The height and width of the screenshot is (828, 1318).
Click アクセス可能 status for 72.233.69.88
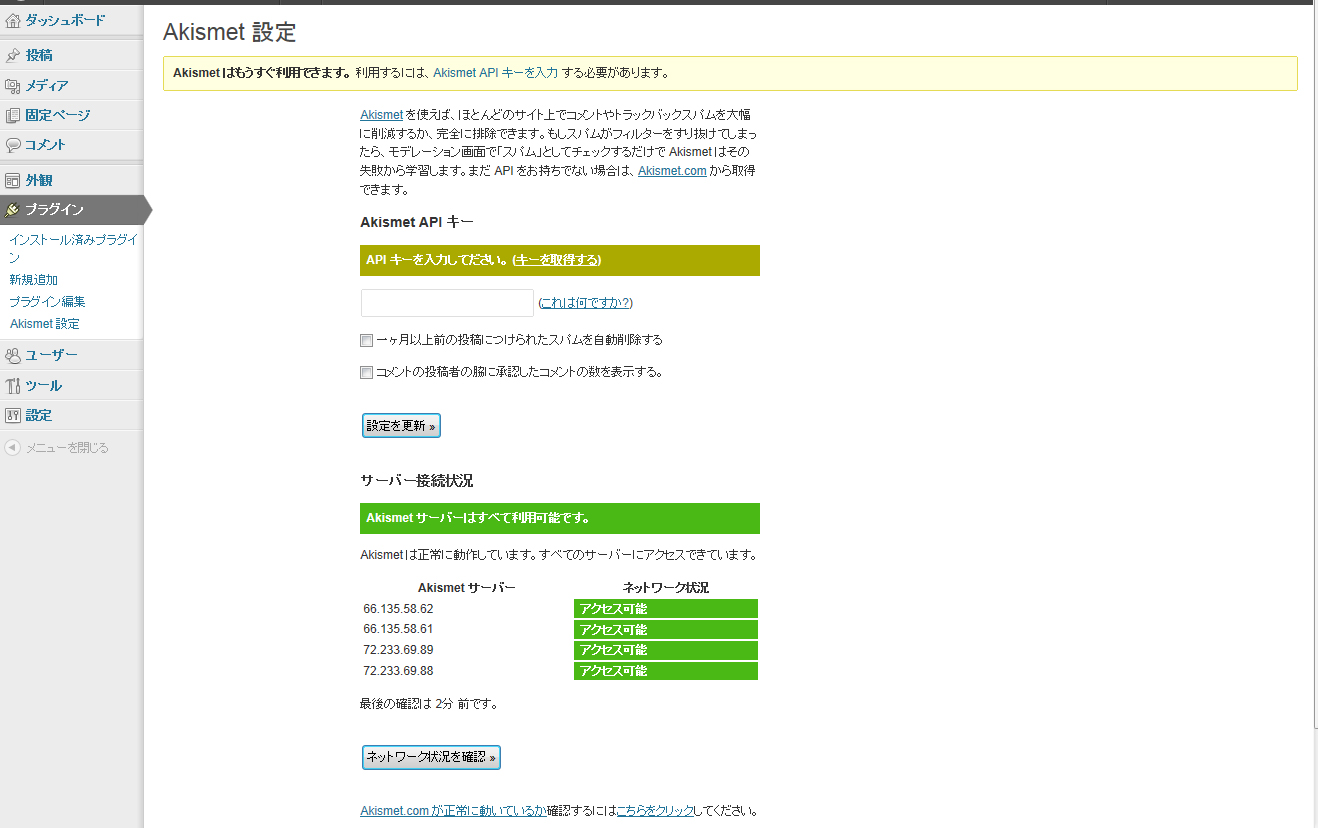666,671
